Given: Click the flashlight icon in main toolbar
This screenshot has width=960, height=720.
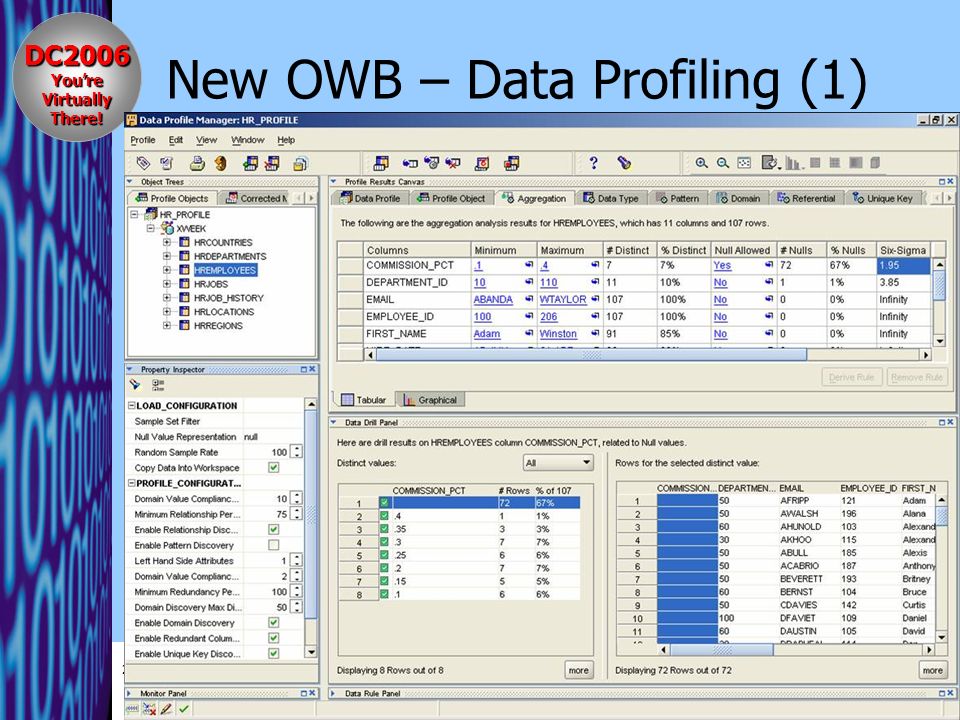Looking at the screenshot, I should pos(624,162).
